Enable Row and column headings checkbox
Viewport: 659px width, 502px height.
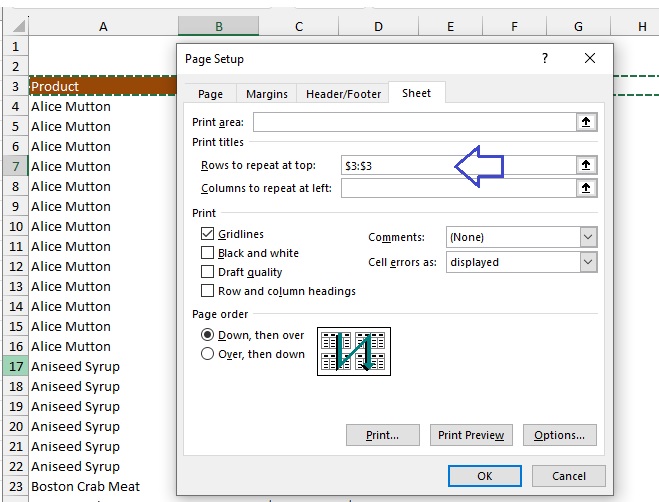(207, 291)
